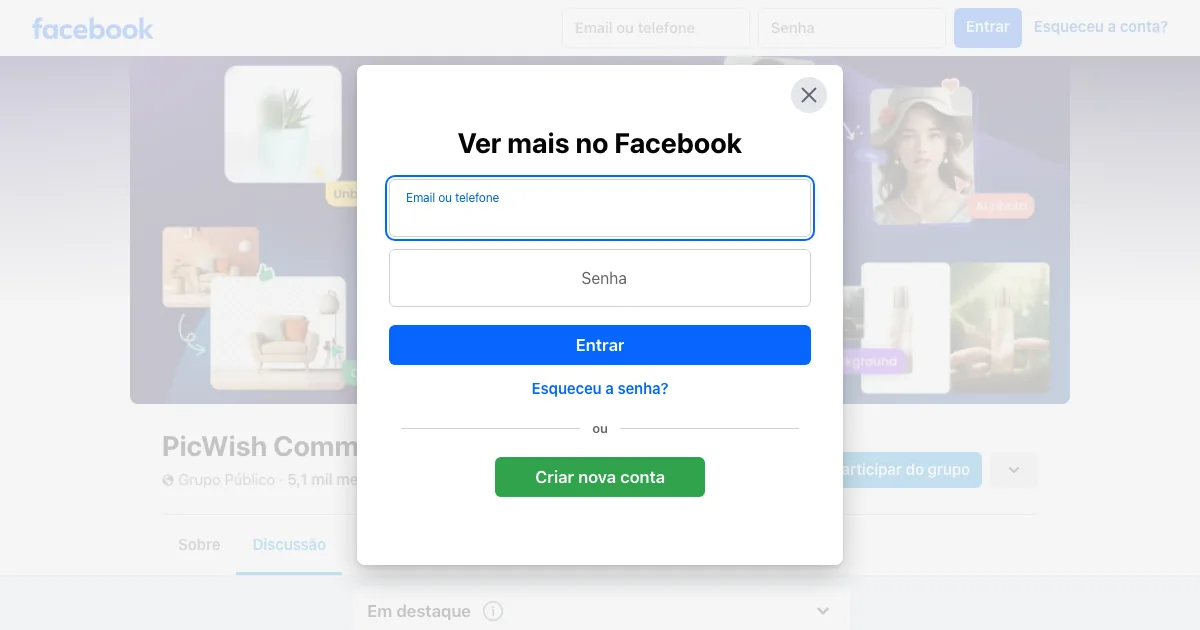Open the info icon next to Em destaque

(x=493, y=611)
